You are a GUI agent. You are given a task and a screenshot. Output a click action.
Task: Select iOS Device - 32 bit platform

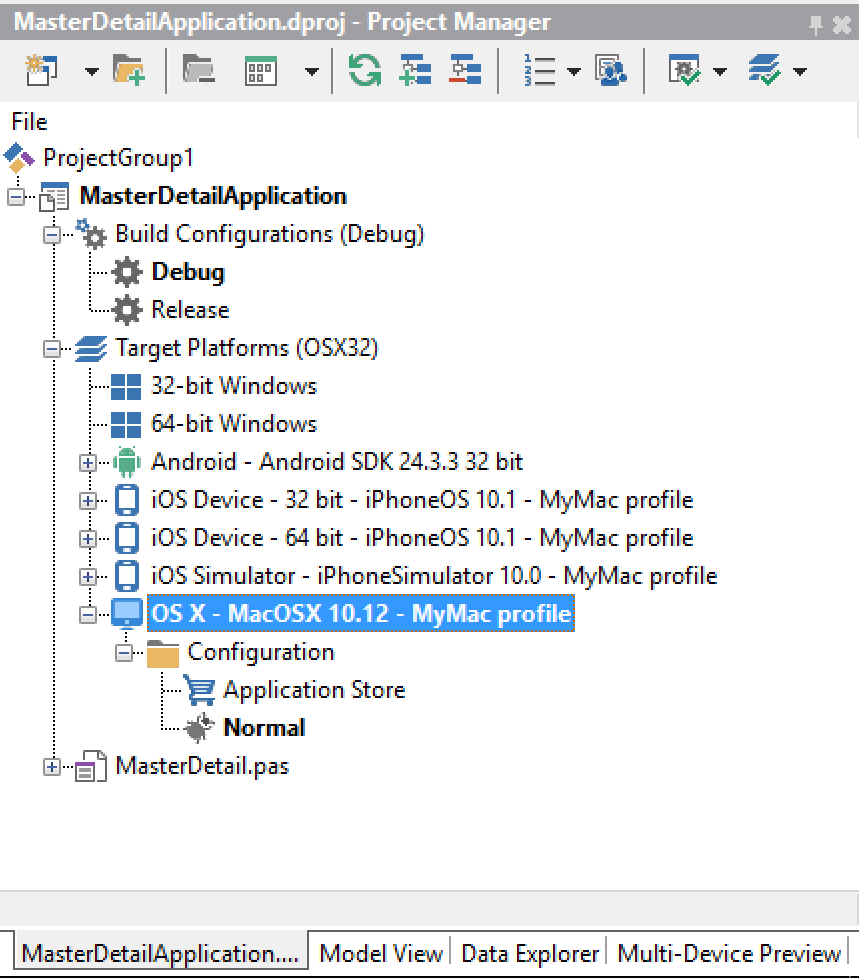(x=422, y=500)
